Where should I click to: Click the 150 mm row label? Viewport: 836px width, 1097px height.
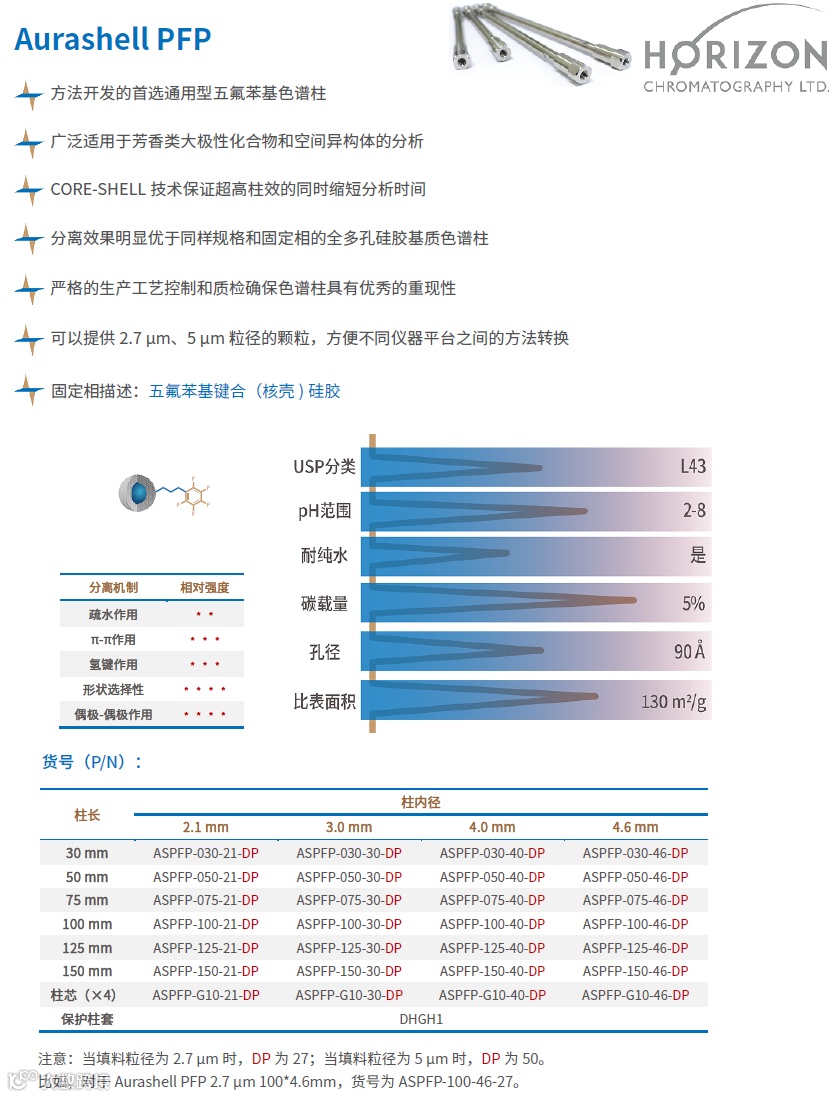[x=87, y=971]
